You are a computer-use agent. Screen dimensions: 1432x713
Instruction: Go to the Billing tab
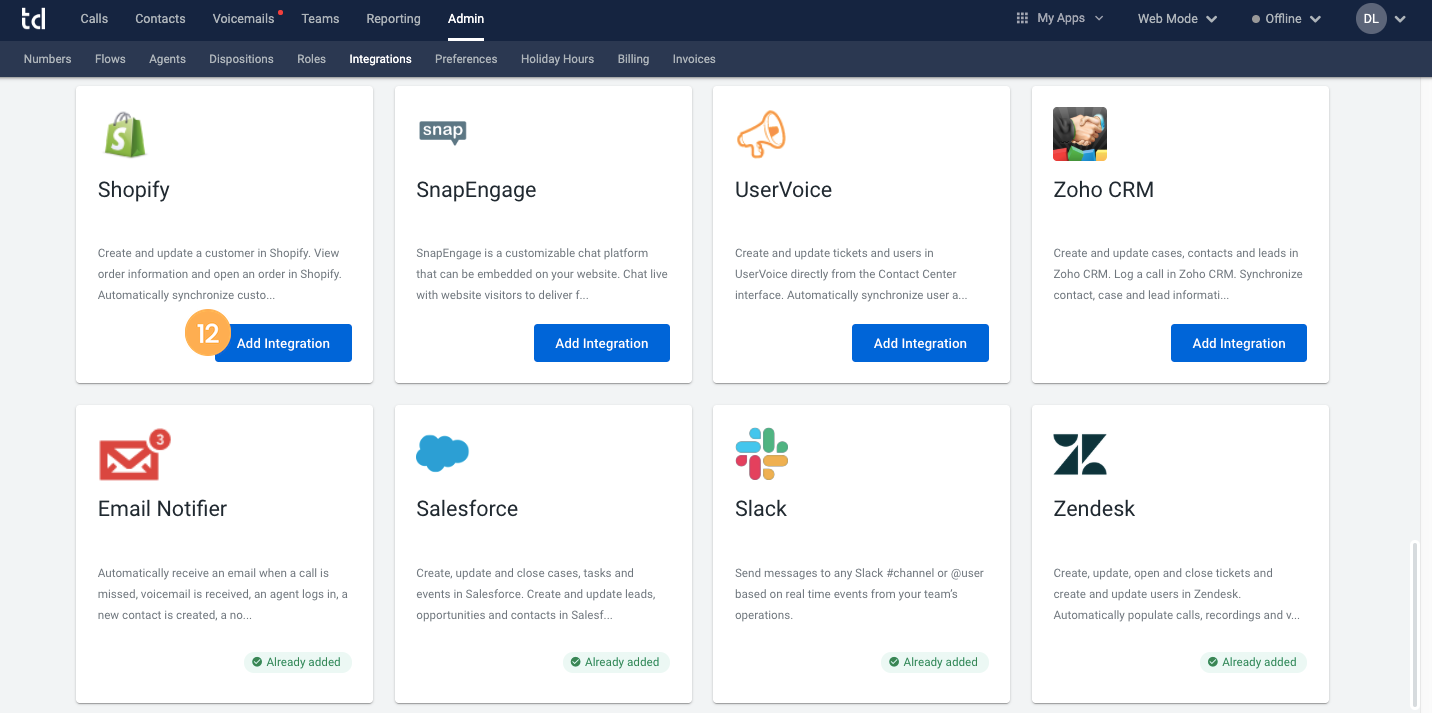click(x=633, y=59)
